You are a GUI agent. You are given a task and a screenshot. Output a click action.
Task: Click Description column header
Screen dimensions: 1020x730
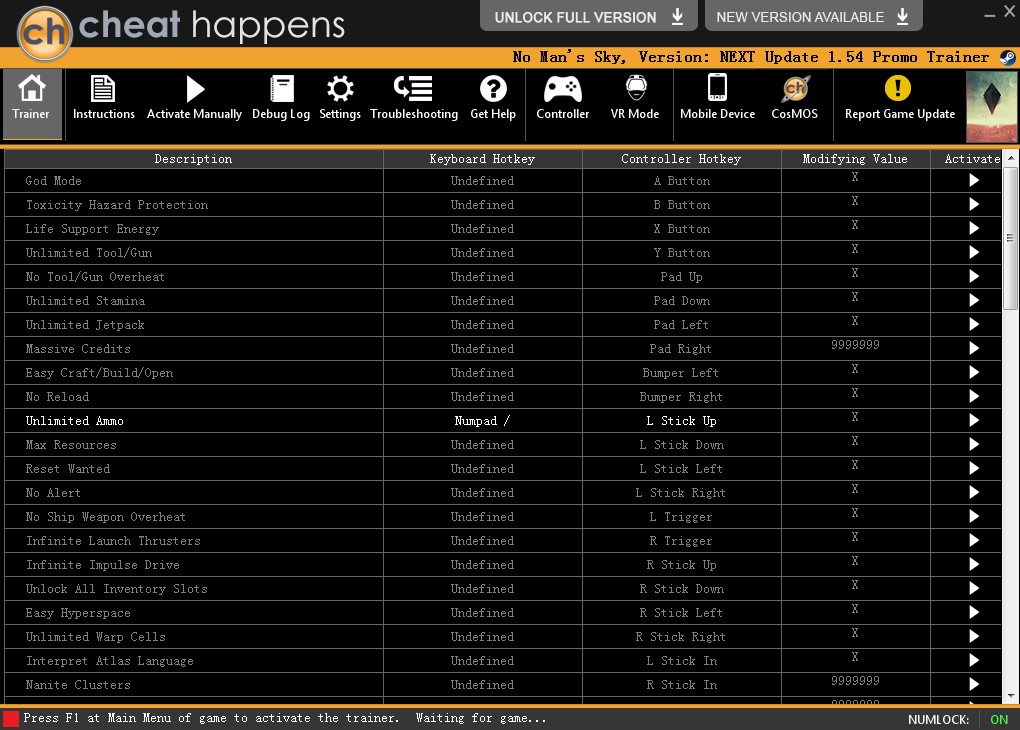pyautogui.click(x=193, y=159)
